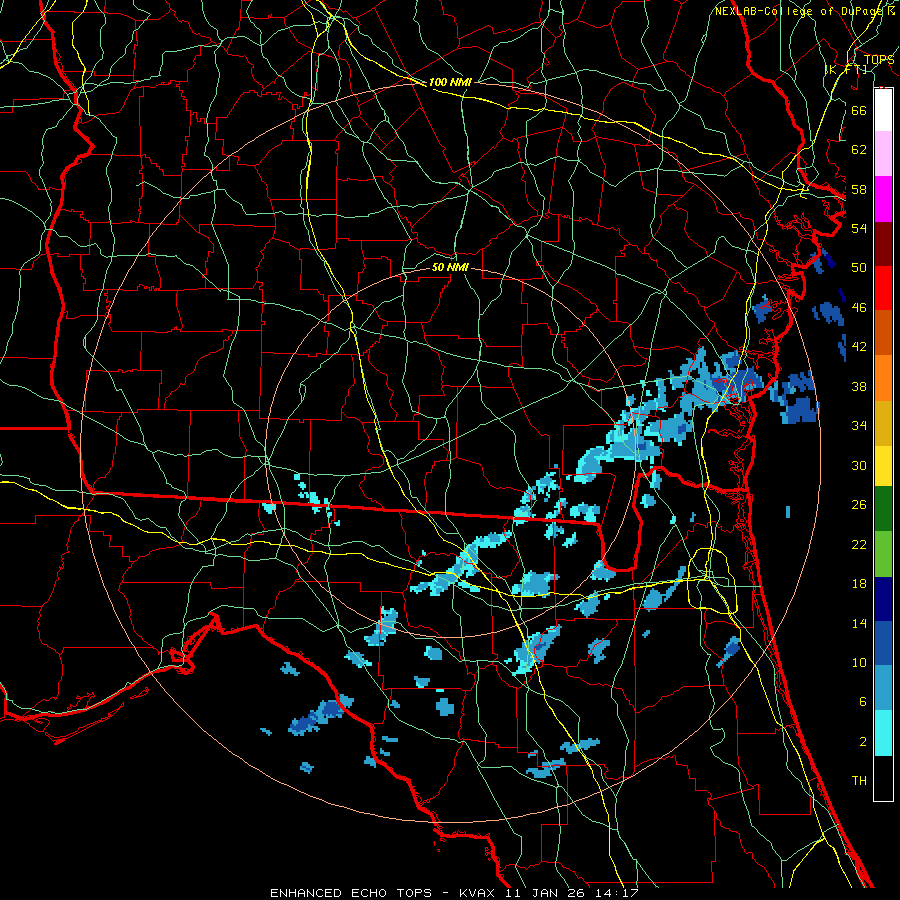
Task: Click the 18 legend value label
Action: pyautogui.click(x=859, y=584)
